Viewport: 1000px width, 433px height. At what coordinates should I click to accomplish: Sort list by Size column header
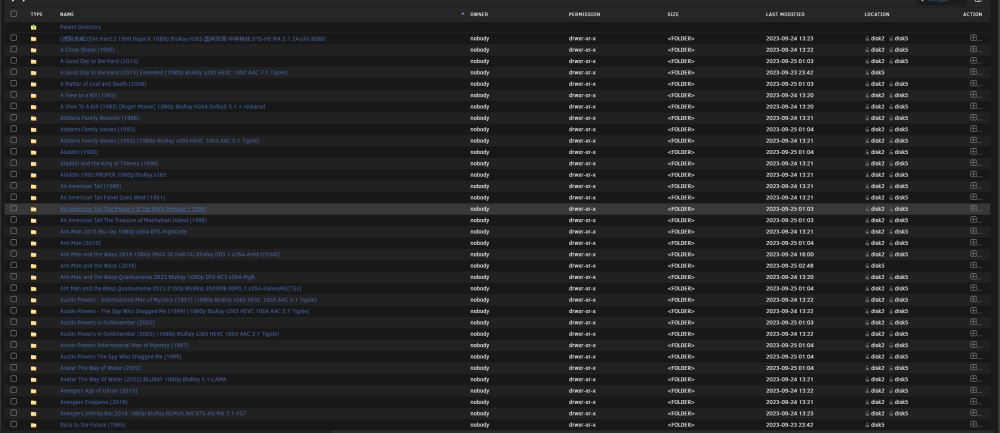(673, 14)
